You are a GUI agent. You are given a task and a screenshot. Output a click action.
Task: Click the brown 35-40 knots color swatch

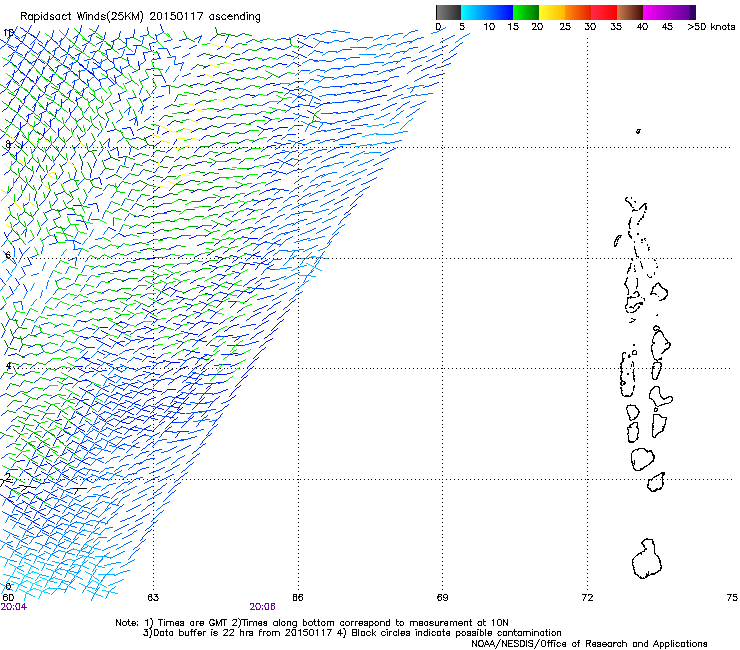coord(630,12)
